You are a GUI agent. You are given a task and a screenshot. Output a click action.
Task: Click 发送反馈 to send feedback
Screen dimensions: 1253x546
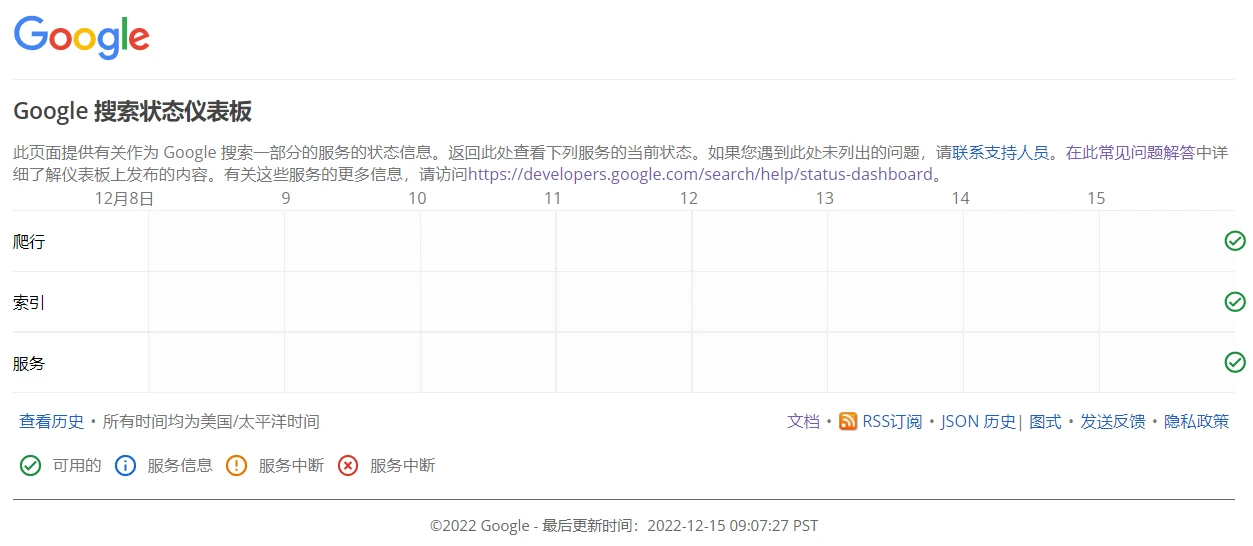pyautogui.click(x=1113, y=422)
